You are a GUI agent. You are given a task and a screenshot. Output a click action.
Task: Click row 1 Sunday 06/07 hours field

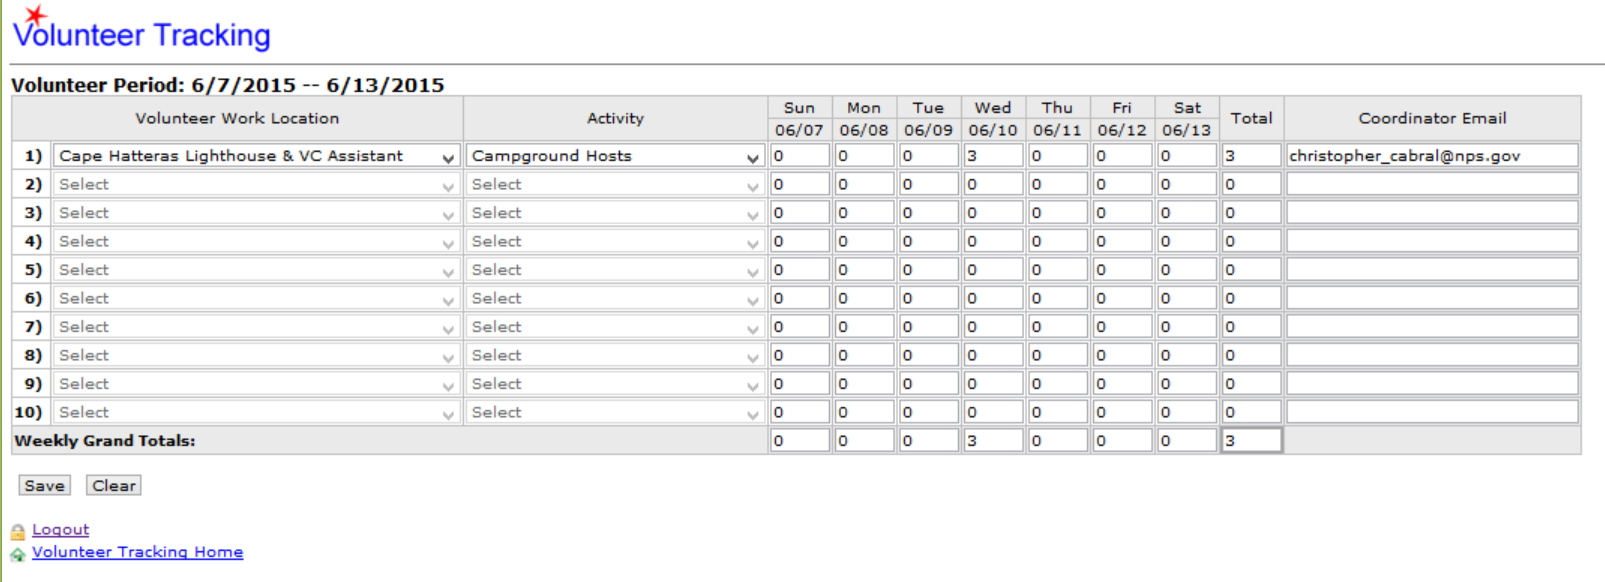pos(800,156)
